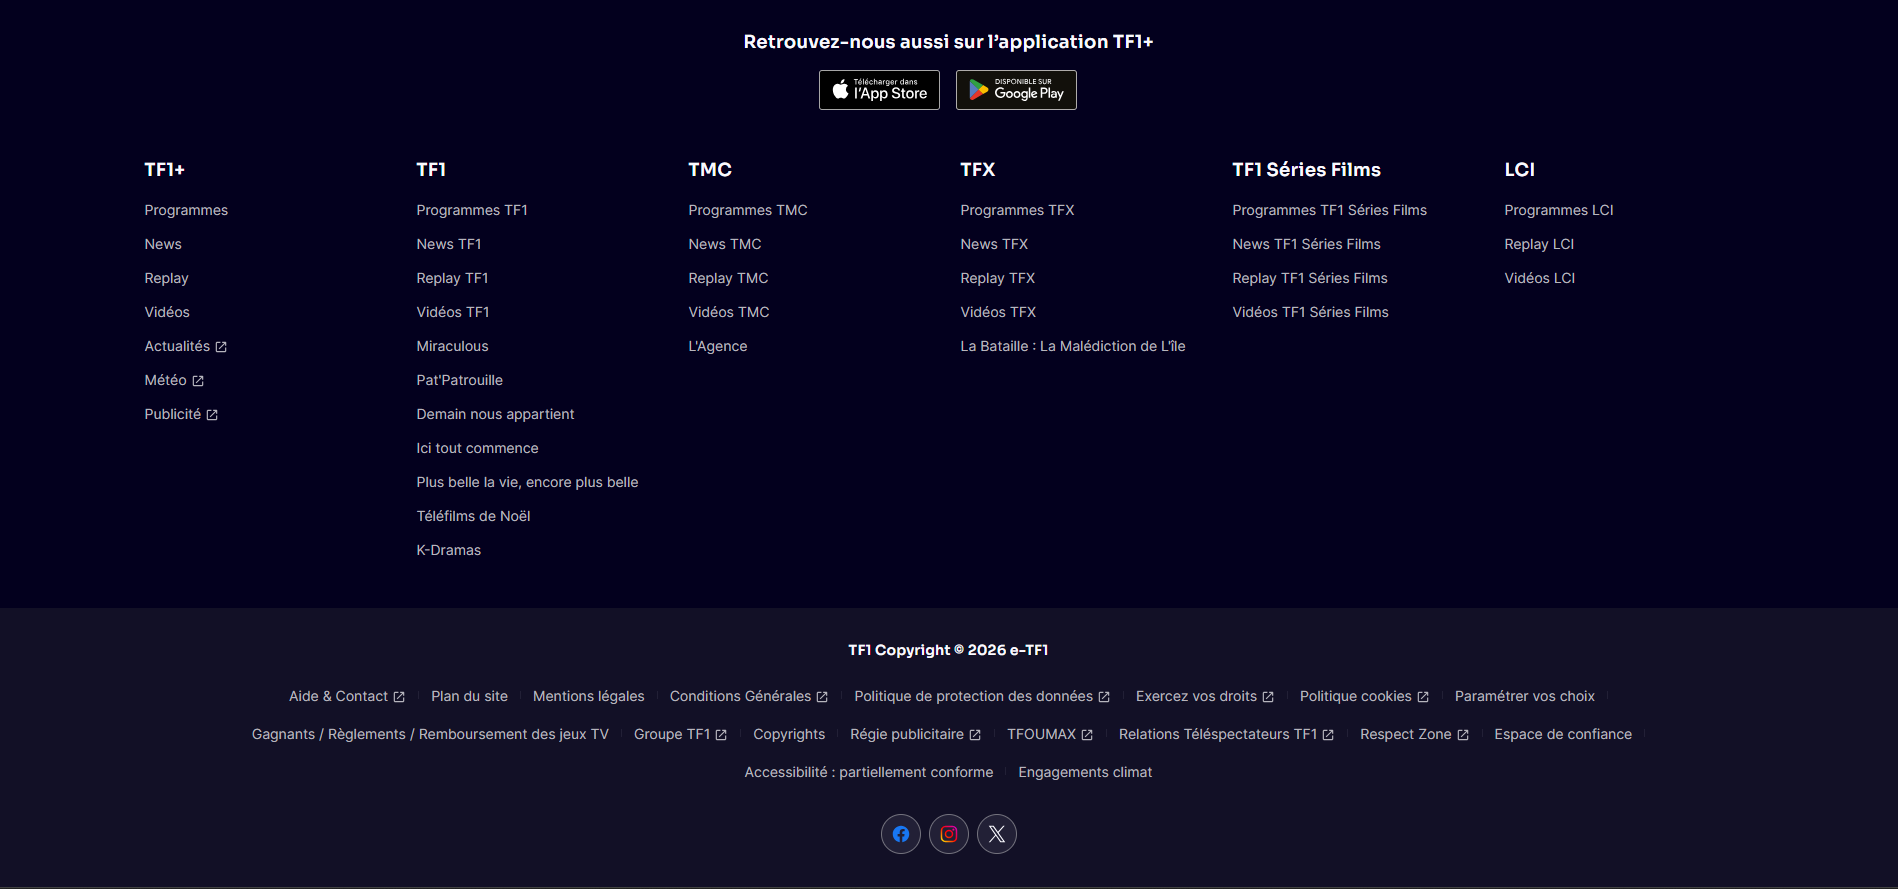Open Programmes LCI link
The image size is (1898, 889).
pyautogui.click(x=1559, y=210)
